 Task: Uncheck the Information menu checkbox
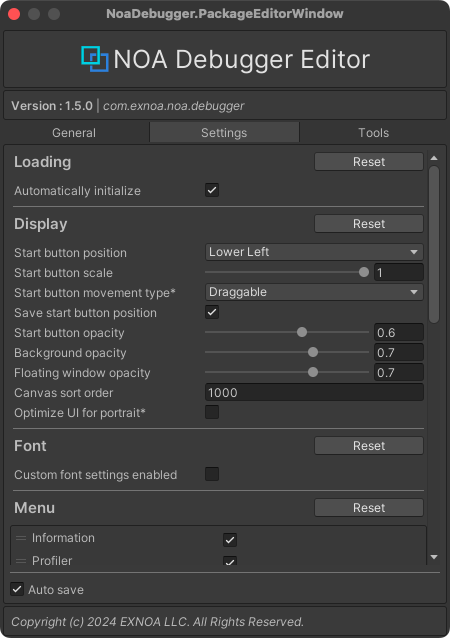(x=230, y=540)
